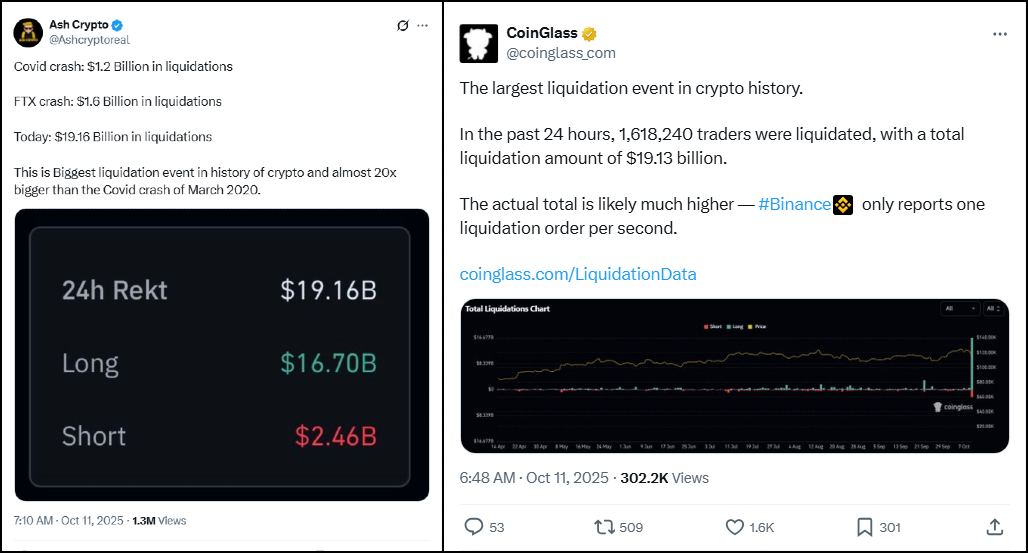Bookmark the CoinGlass tweet
This screenshot has width=1028, height=553.
[864, 526]
